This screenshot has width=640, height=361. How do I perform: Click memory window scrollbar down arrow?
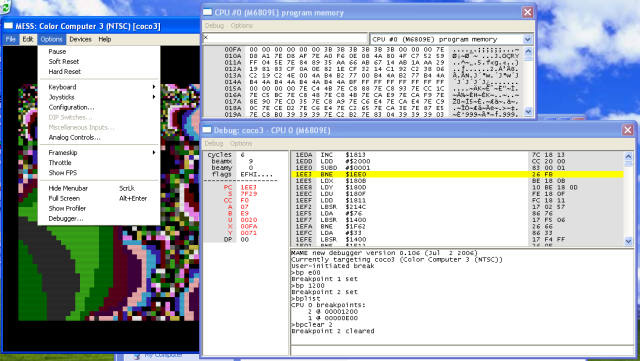[528, 111]
